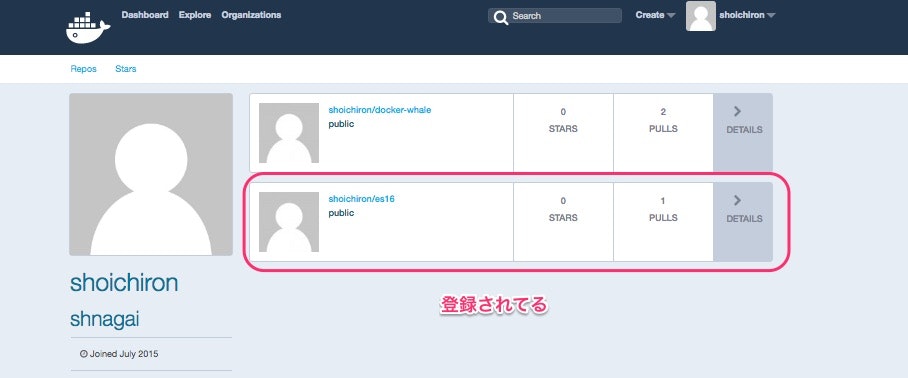Click the header user avatar icon
908x378 pixels.
(x=701, y=16)
